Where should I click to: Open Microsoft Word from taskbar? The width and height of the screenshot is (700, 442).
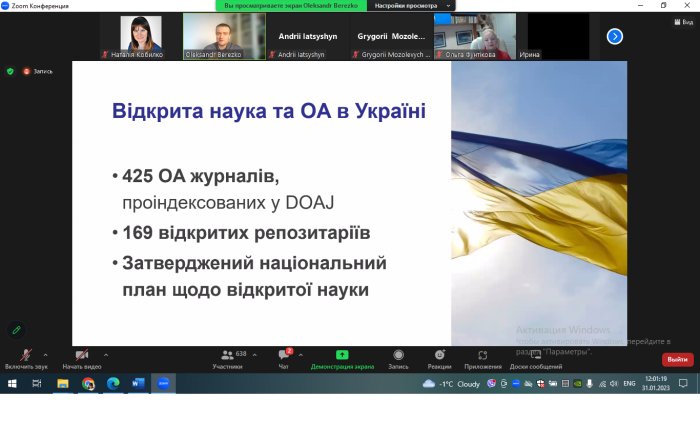(138, 384)
